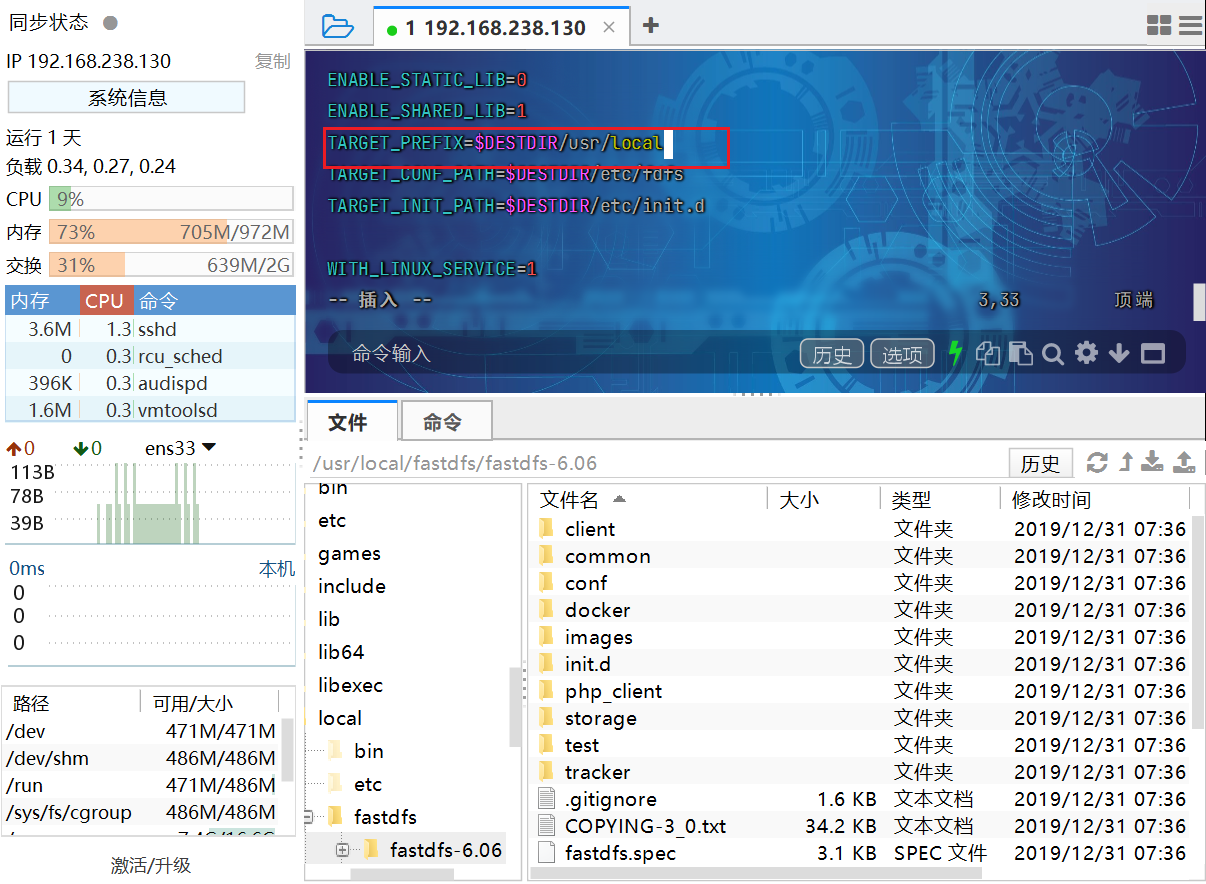The width and height of the screenshot is (1206, 884).
Task: Select the tracker folder row
Action: tap(860, 772)
